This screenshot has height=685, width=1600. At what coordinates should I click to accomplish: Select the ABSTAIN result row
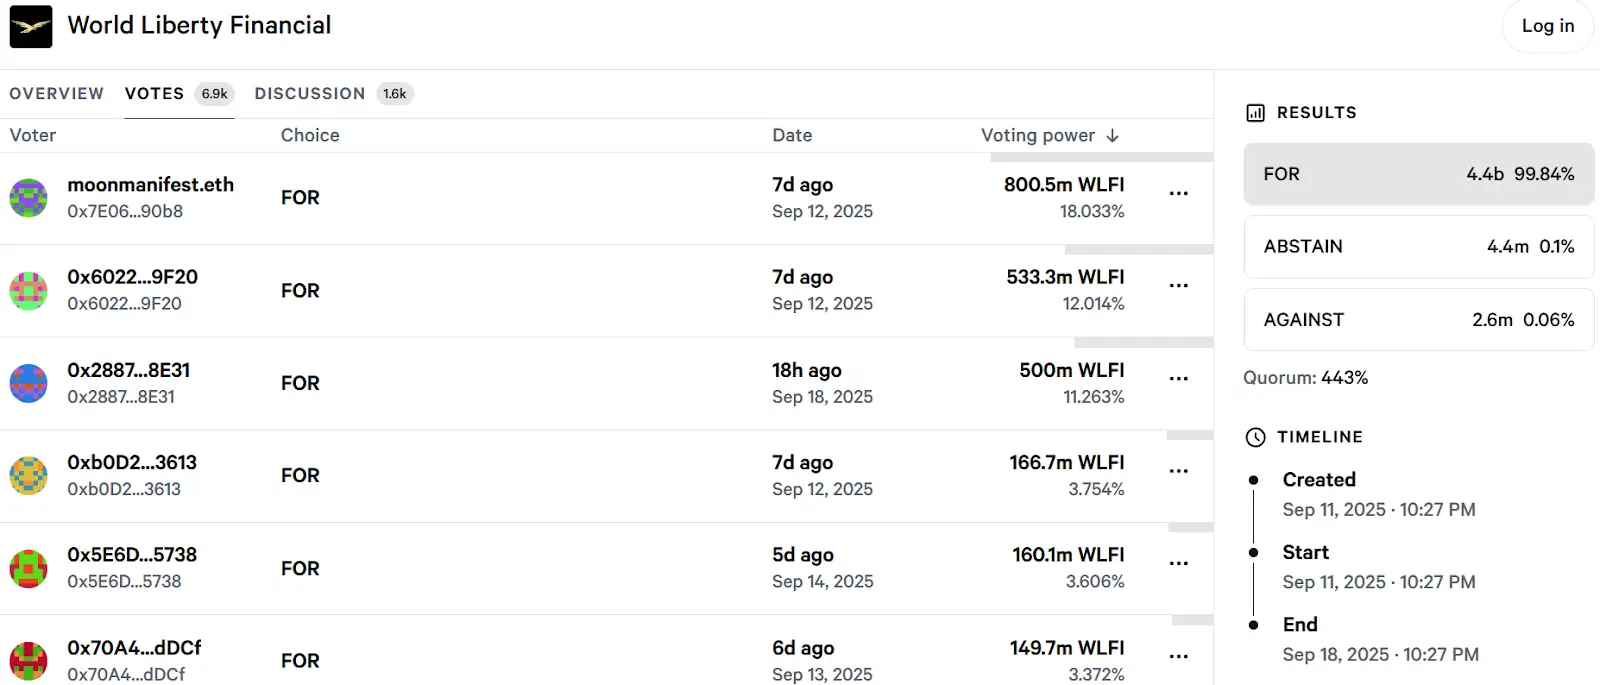[x=1418, y=247]
